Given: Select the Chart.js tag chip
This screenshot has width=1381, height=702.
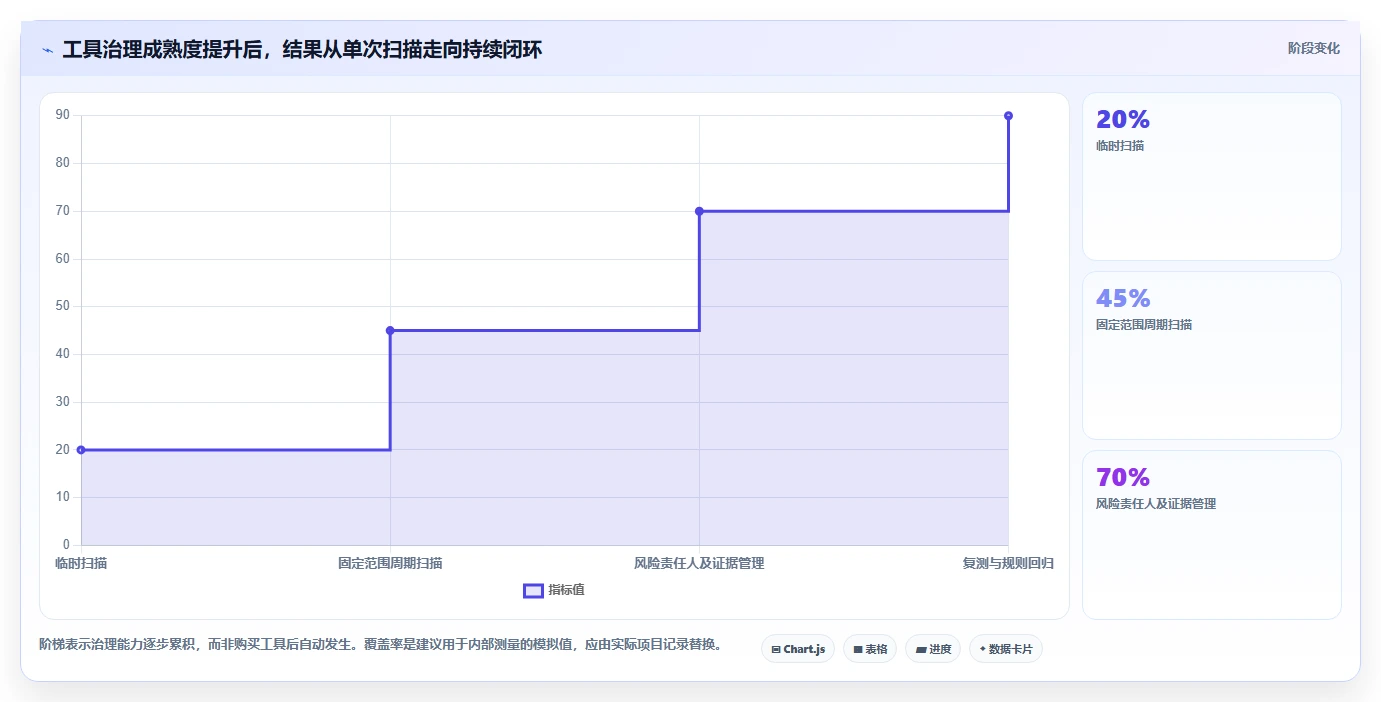Looking at the screenshot, I should [x=798, y=649].
